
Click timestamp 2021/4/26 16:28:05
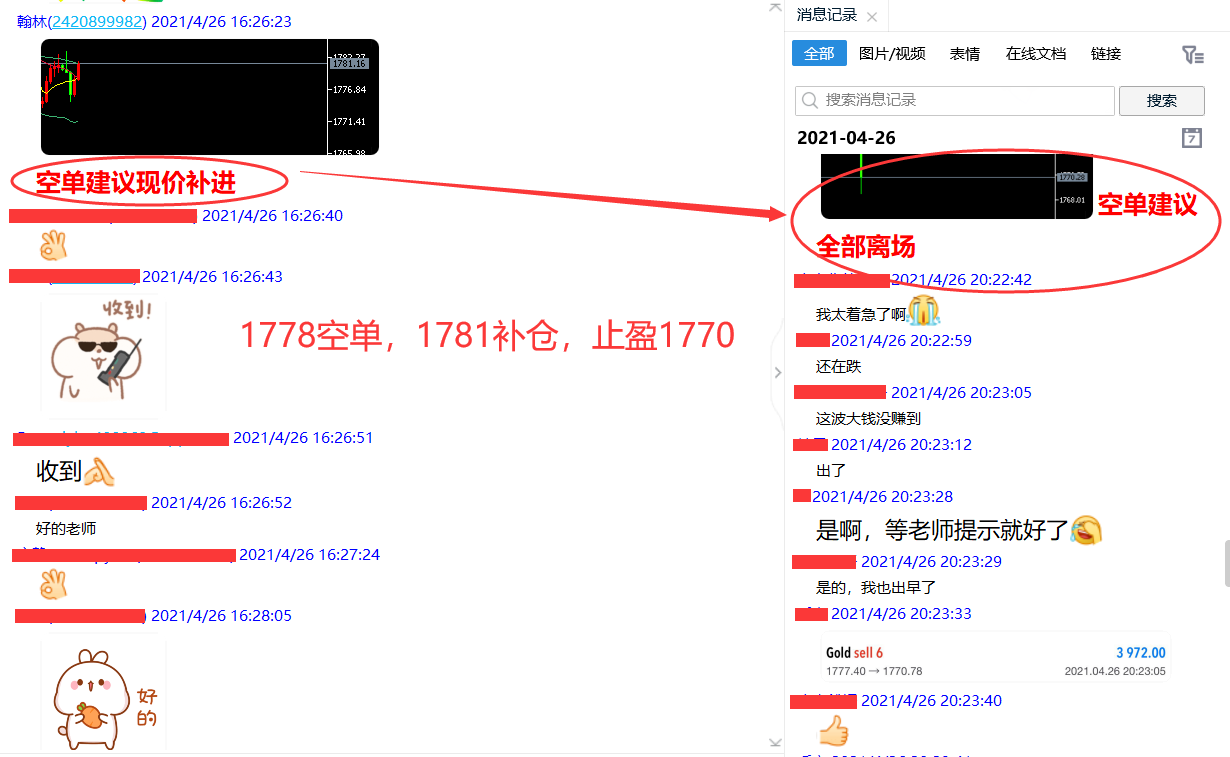click(221, 615)
